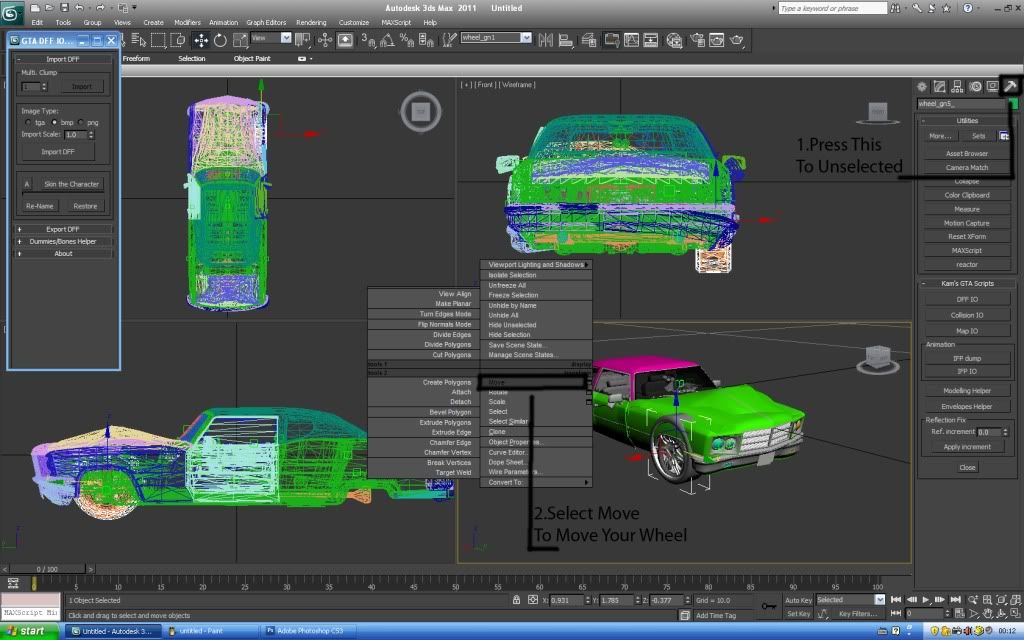This screenshot has height=640, width=1024.
Task: Expand the Dummies/Bones Helper rollout
Action: click(x=63, y=242)
